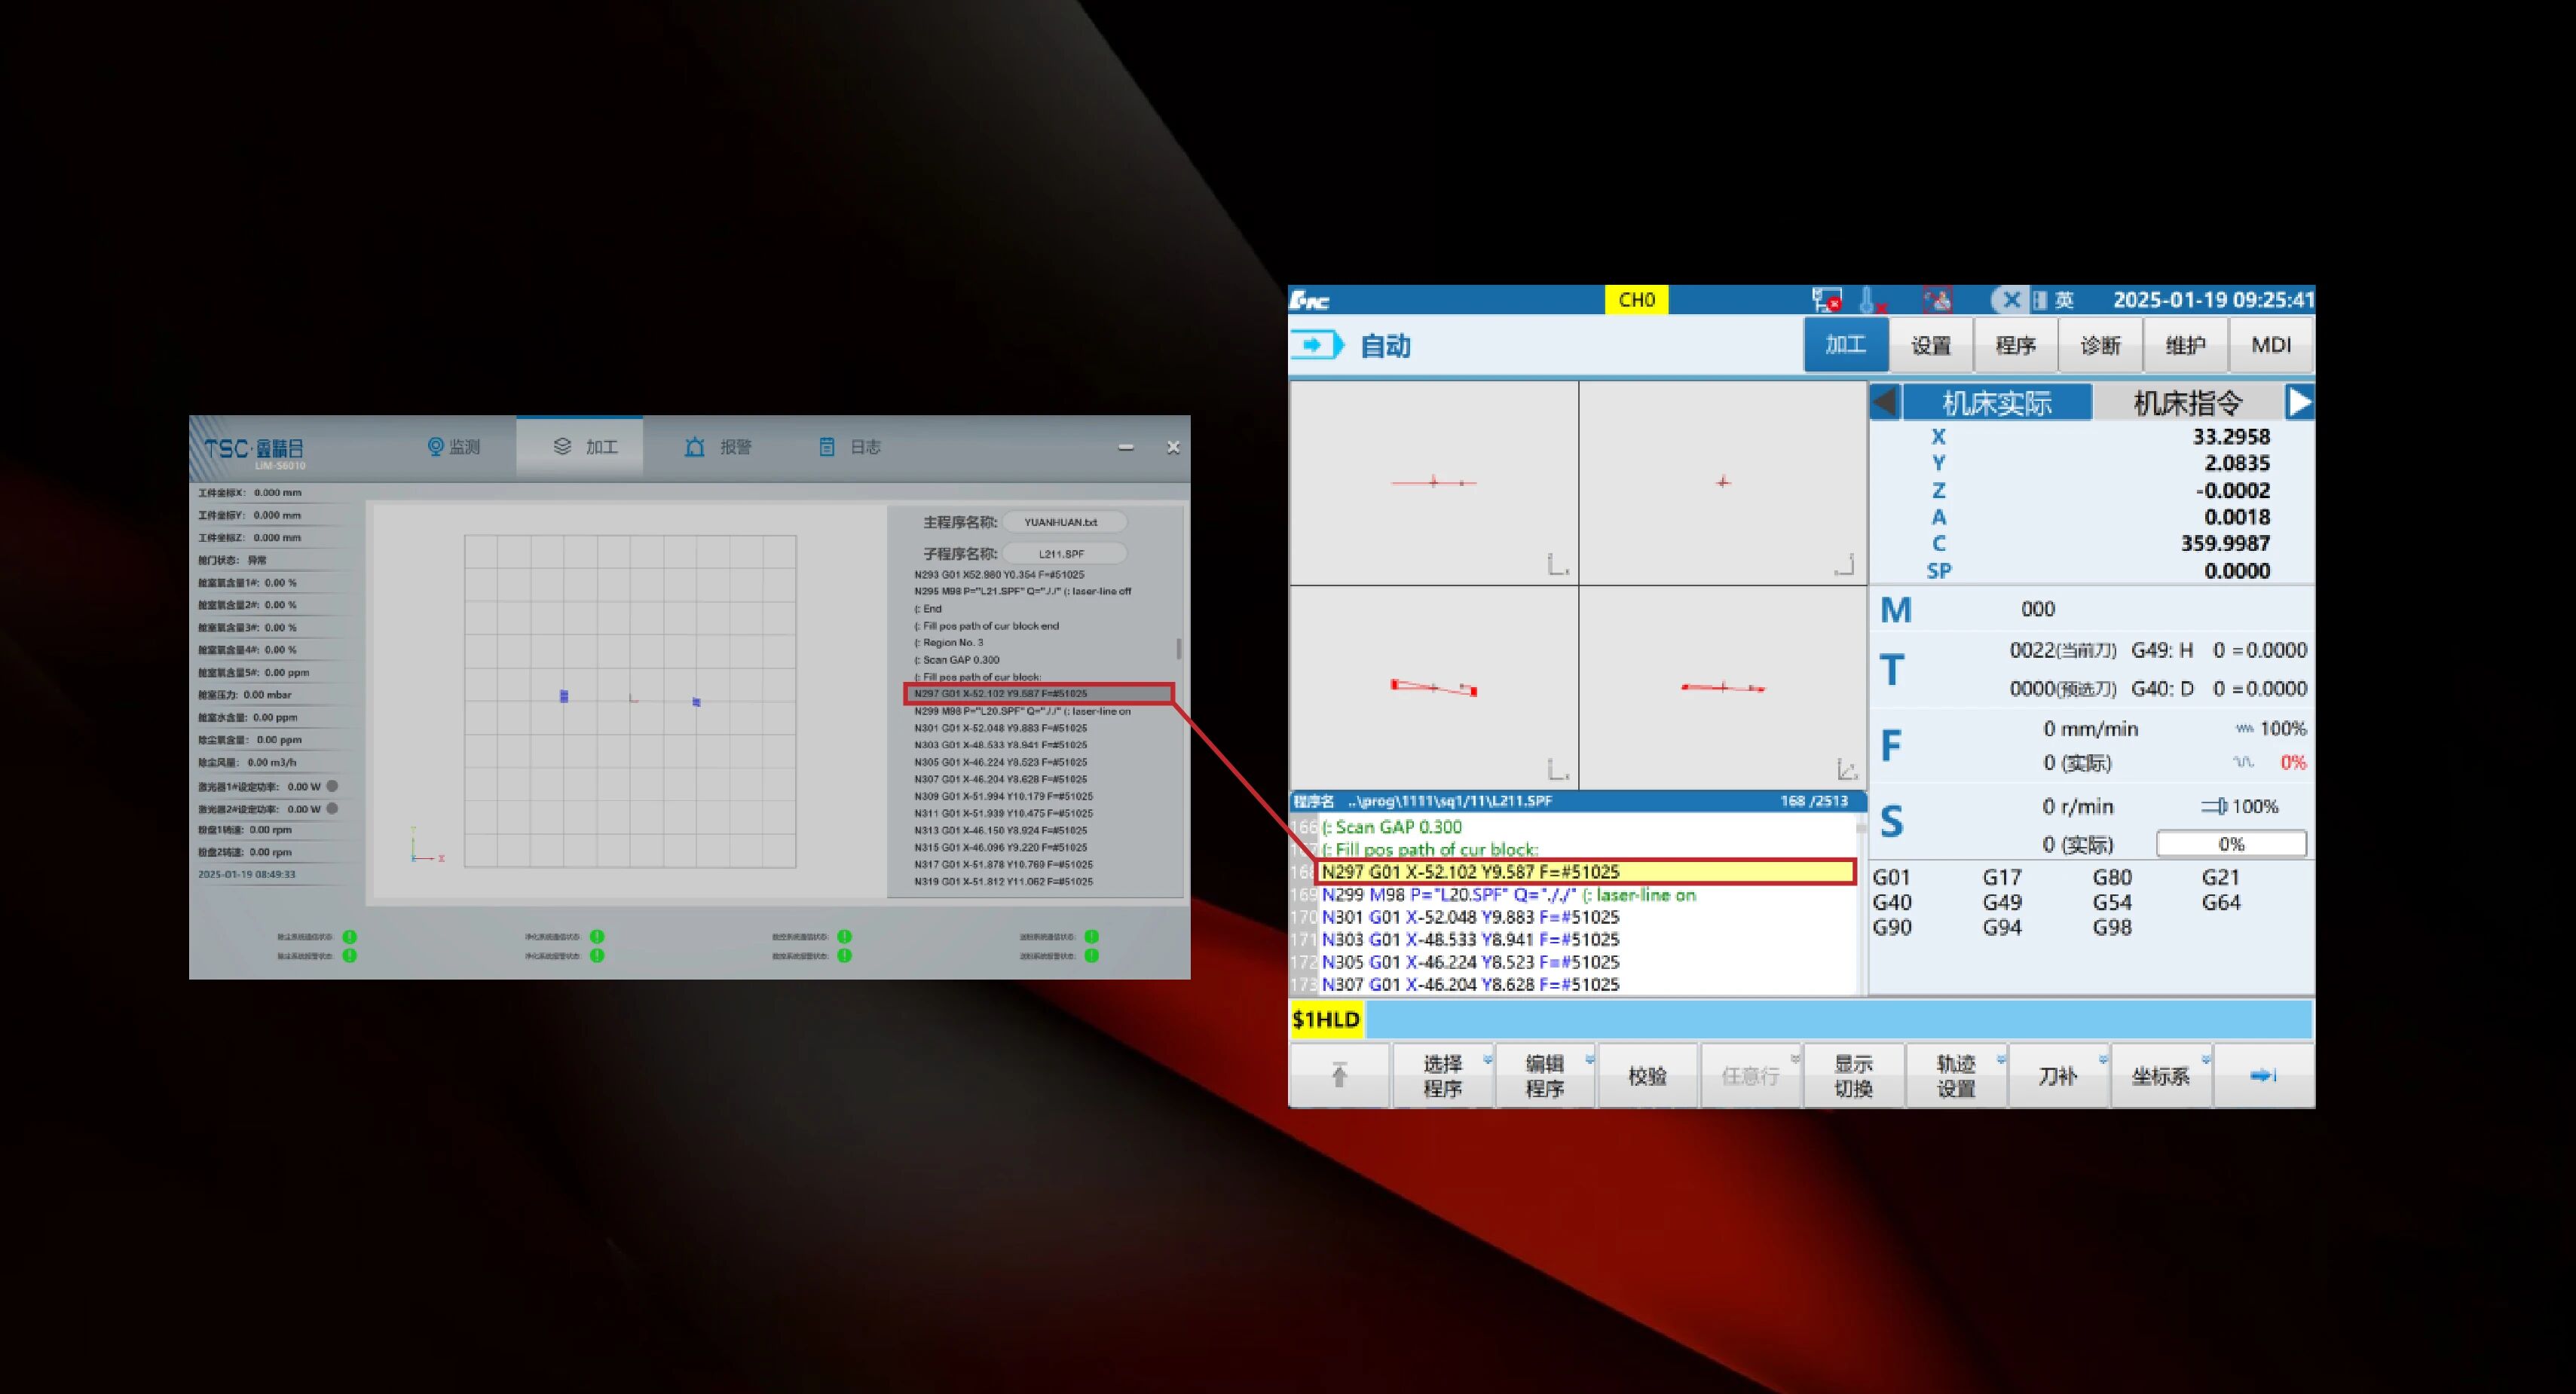
Task: Click the 自动 mode arrow icon
Action: (x=1315, y=346)
